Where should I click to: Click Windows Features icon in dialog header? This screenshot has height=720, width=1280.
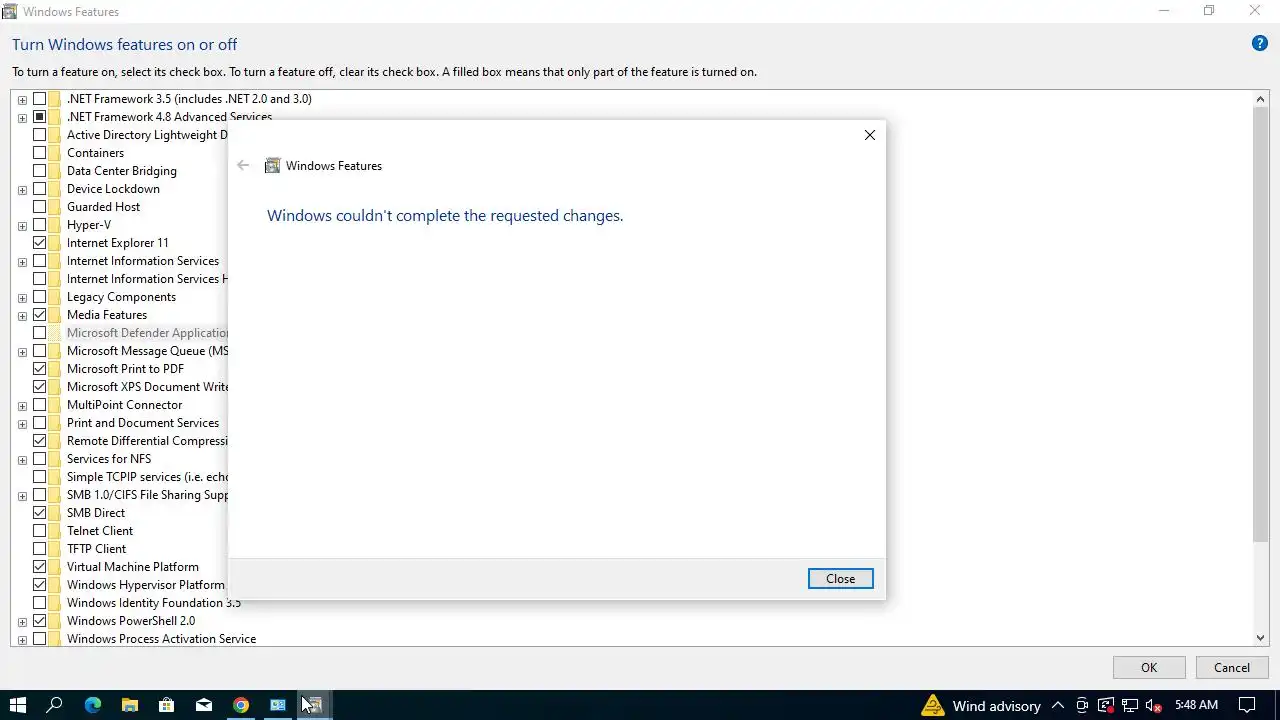click(272, 166)
